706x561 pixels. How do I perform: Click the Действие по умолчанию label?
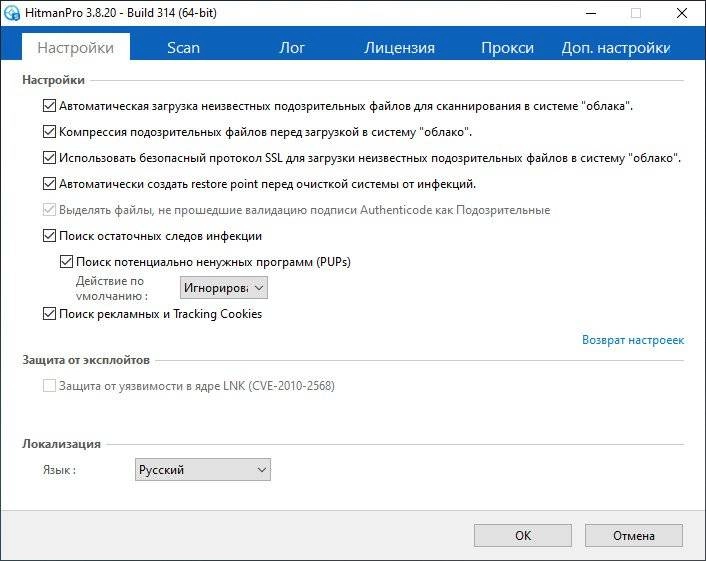[x=112, y=288]
